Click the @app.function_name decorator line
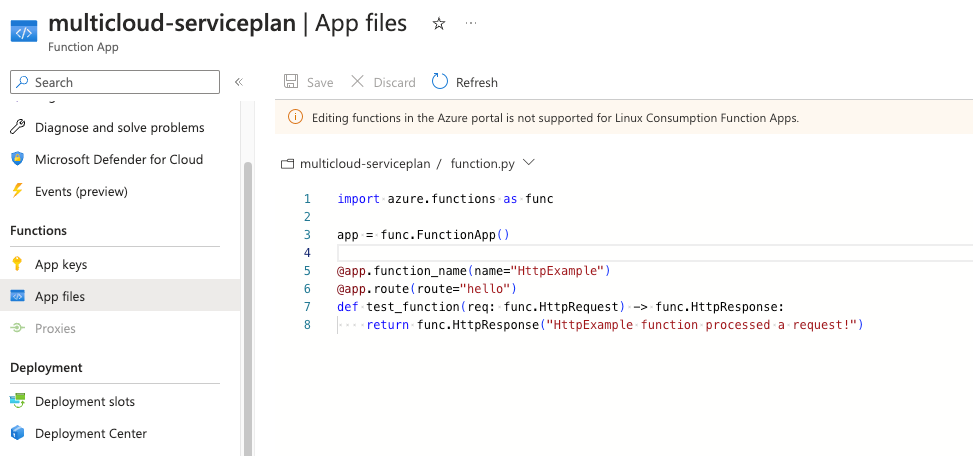 [x=474, y=271]
